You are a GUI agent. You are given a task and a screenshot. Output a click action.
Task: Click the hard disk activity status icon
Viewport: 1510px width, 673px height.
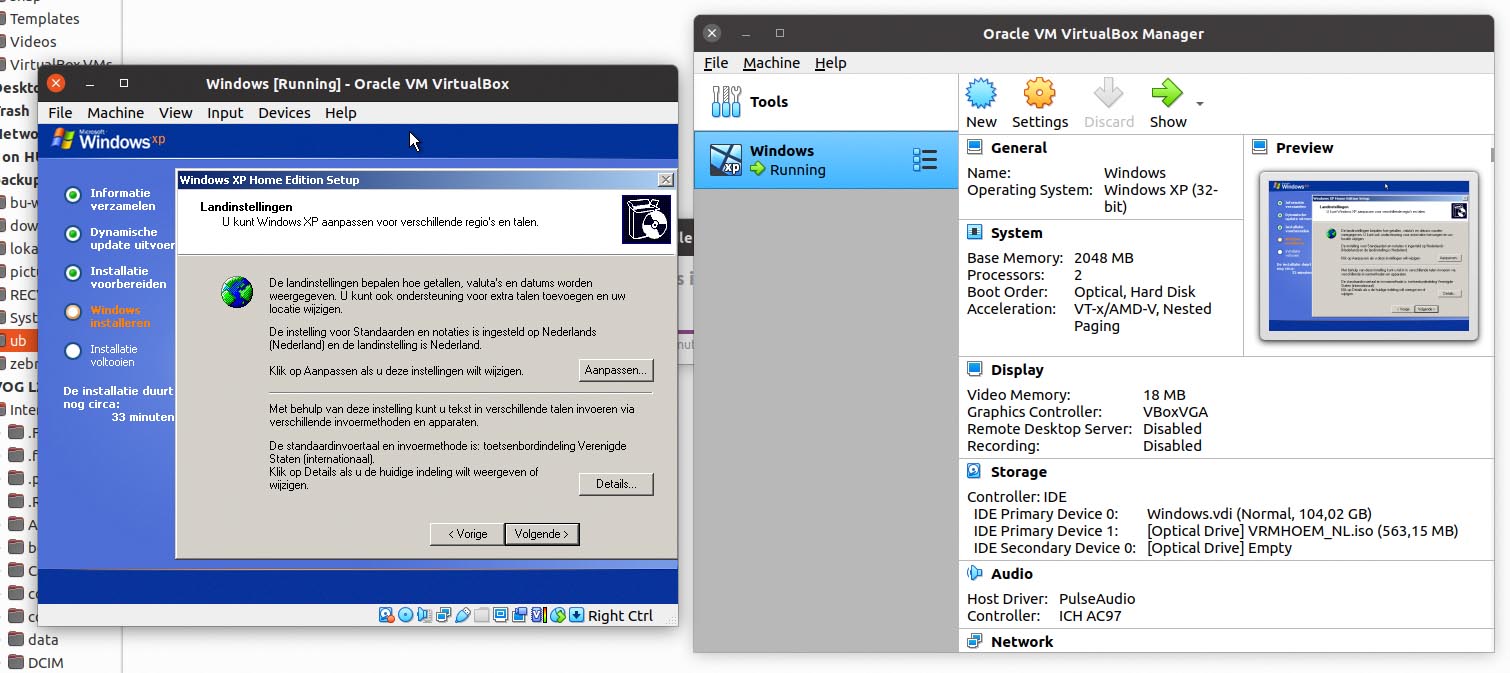click(386, 615)
